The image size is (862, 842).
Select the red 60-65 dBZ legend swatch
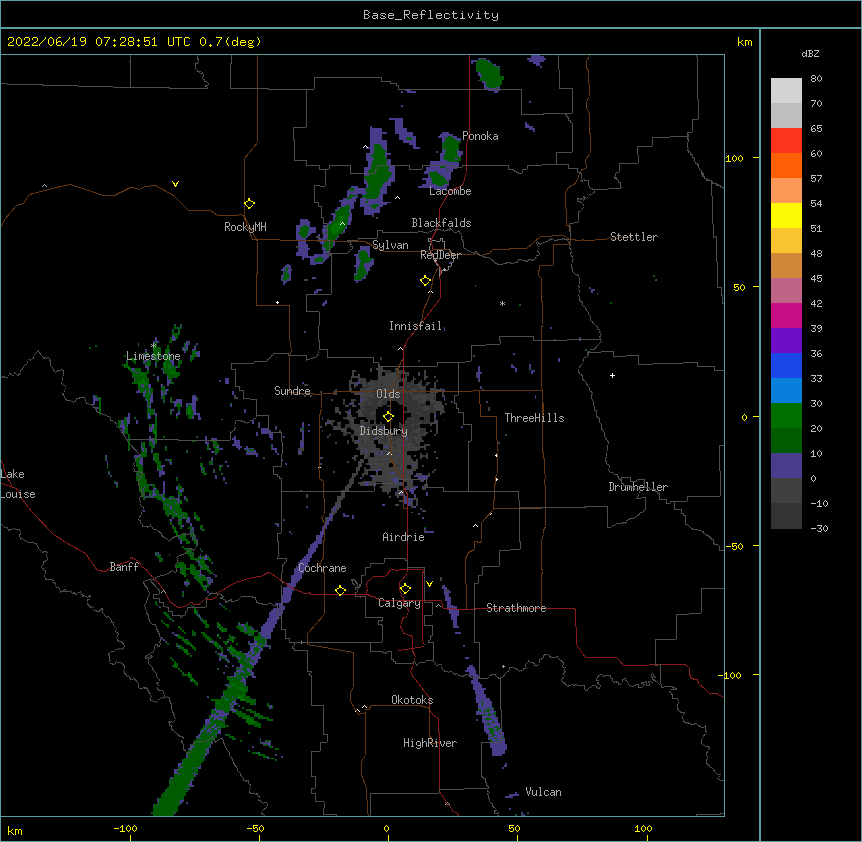786,141
